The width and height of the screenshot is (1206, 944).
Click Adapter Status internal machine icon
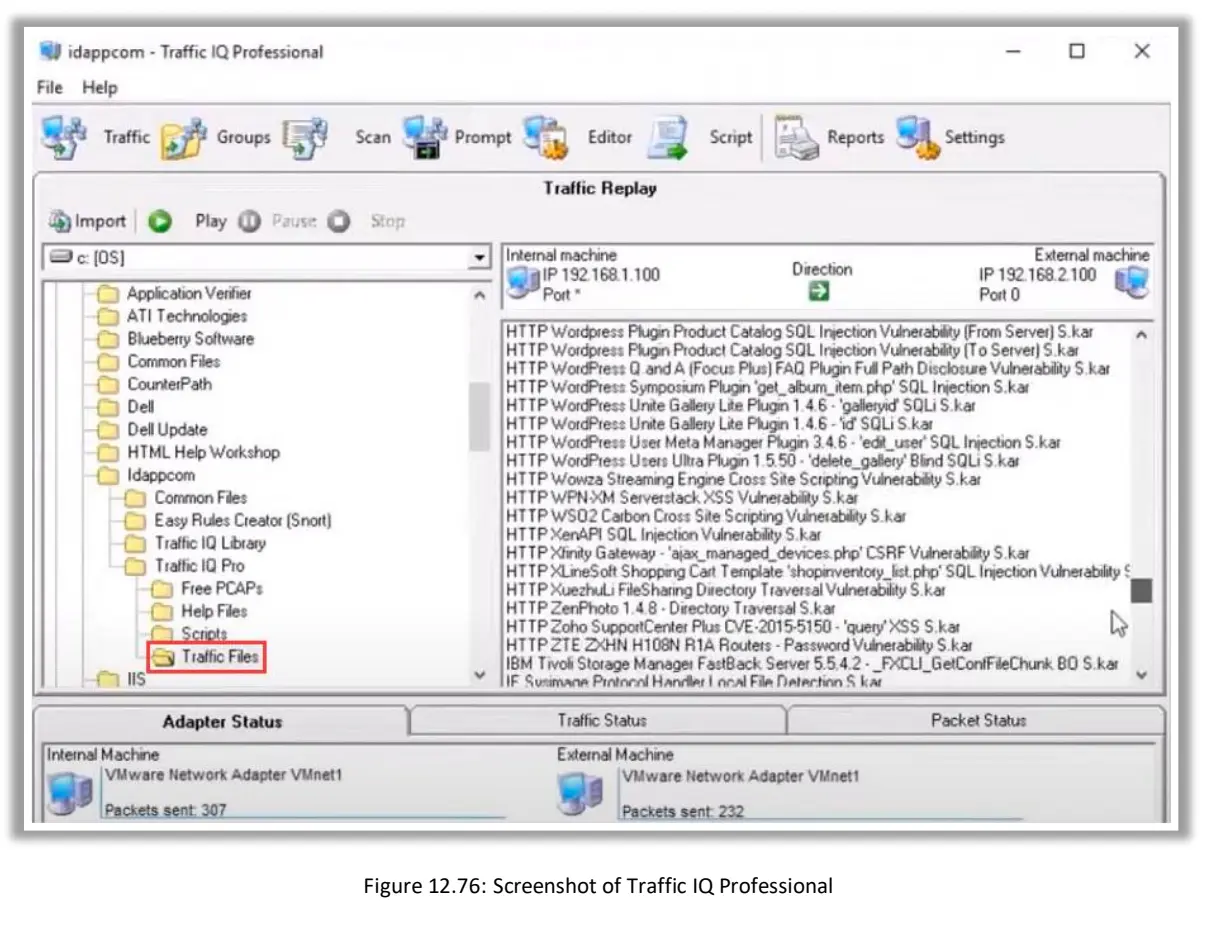tap(71, 794)
